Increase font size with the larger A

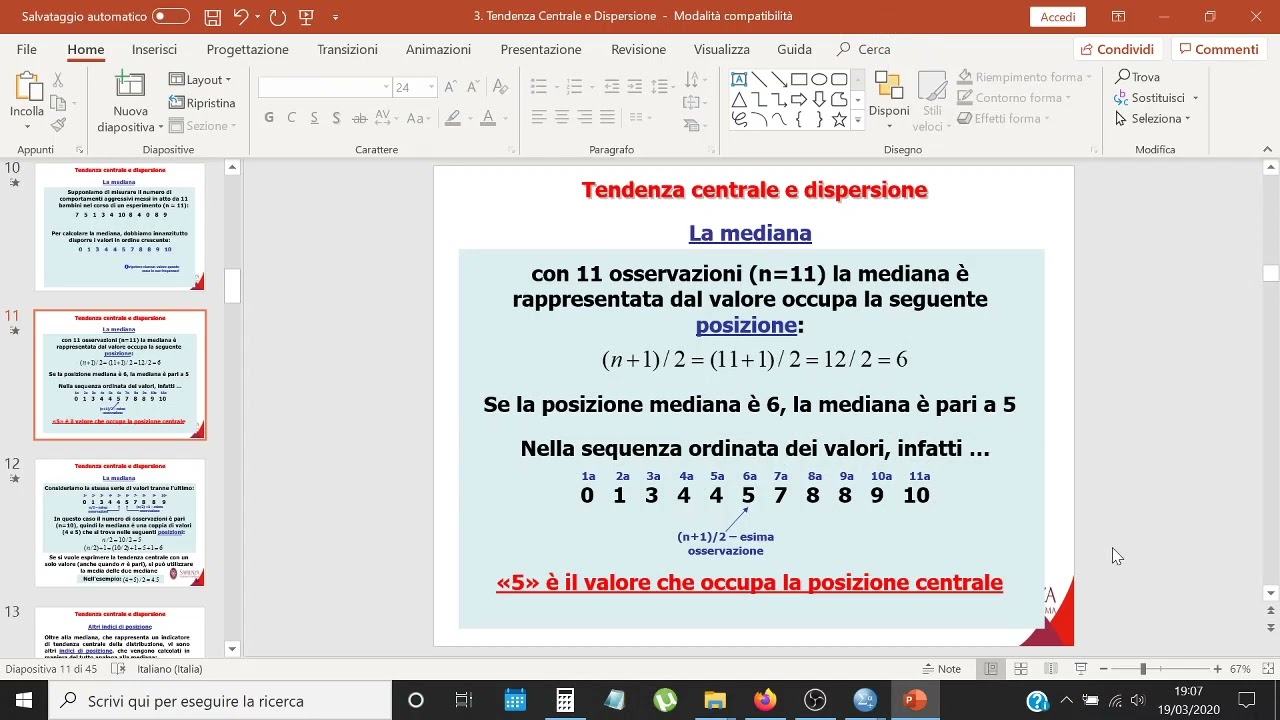point(450,87)
